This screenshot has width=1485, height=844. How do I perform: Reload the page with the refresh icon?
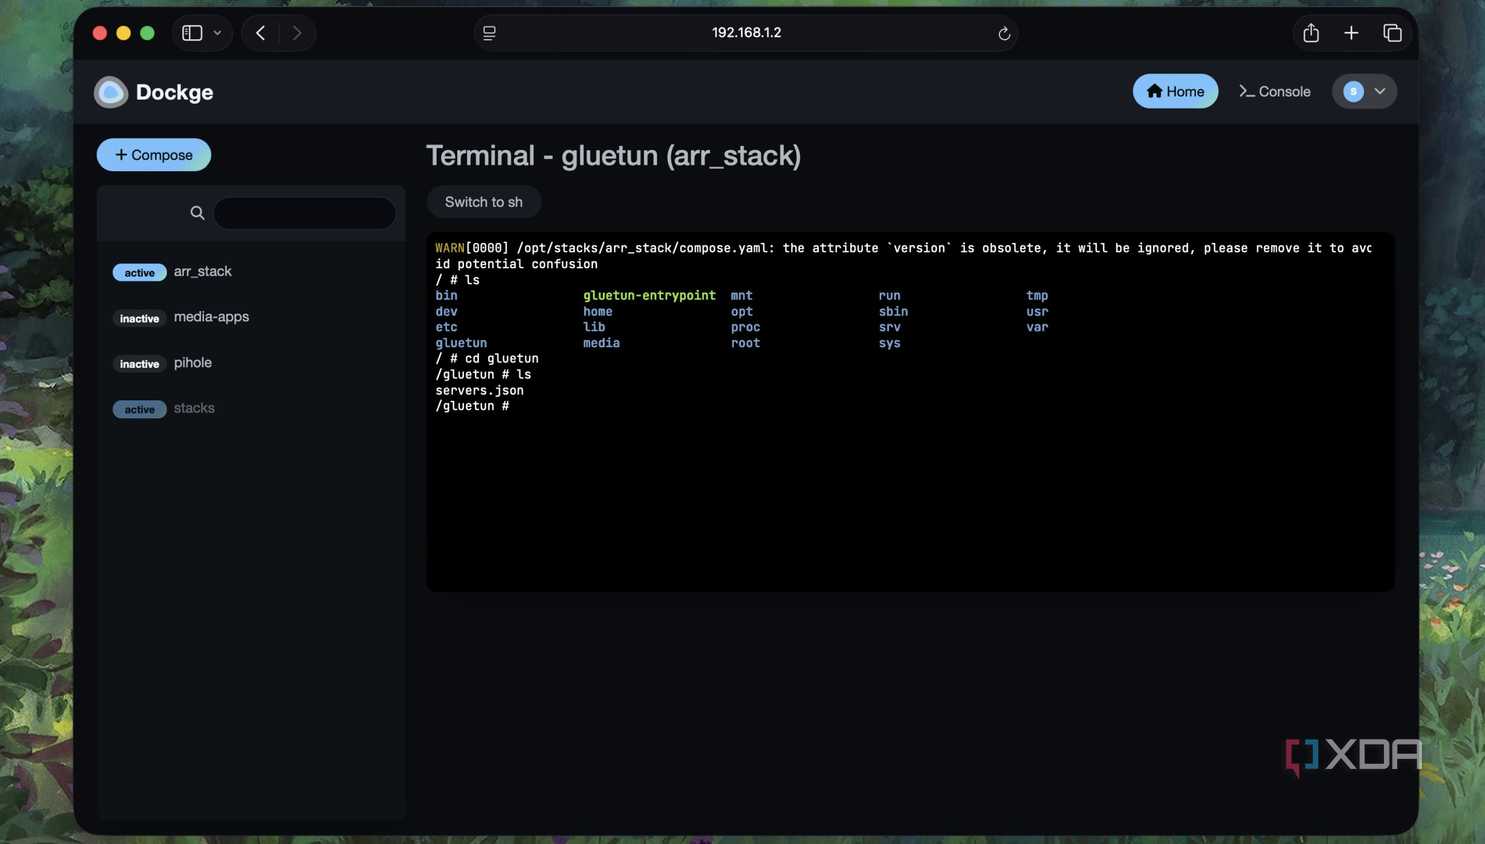pyautogui.click(x=1004, y=33)
